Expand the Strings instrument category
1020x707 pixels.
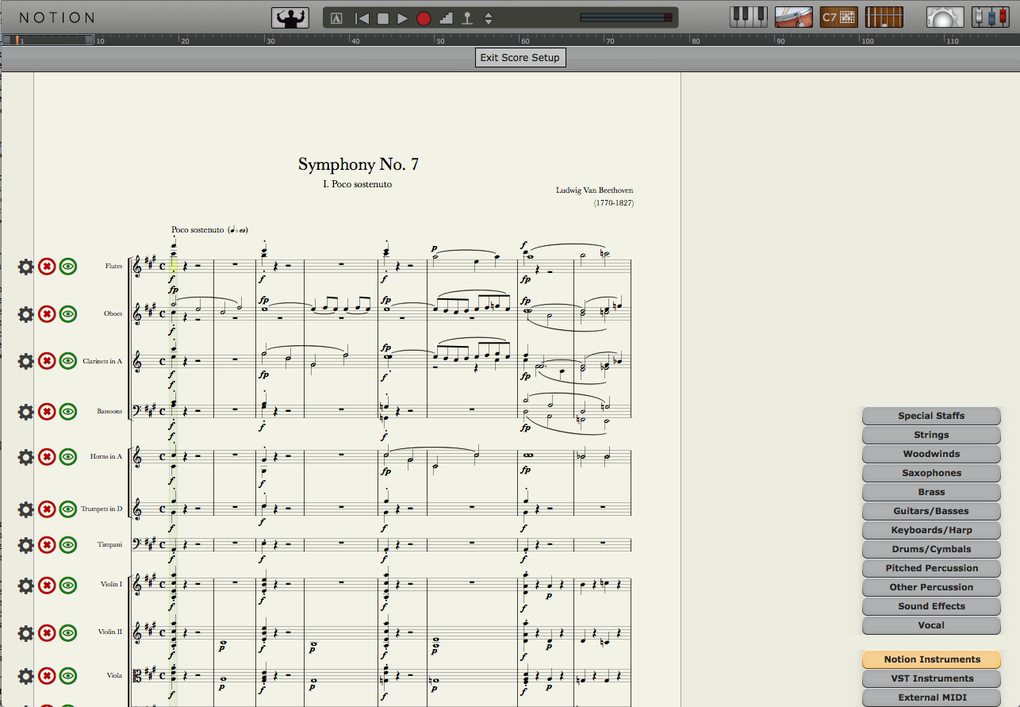coord(931,435)
